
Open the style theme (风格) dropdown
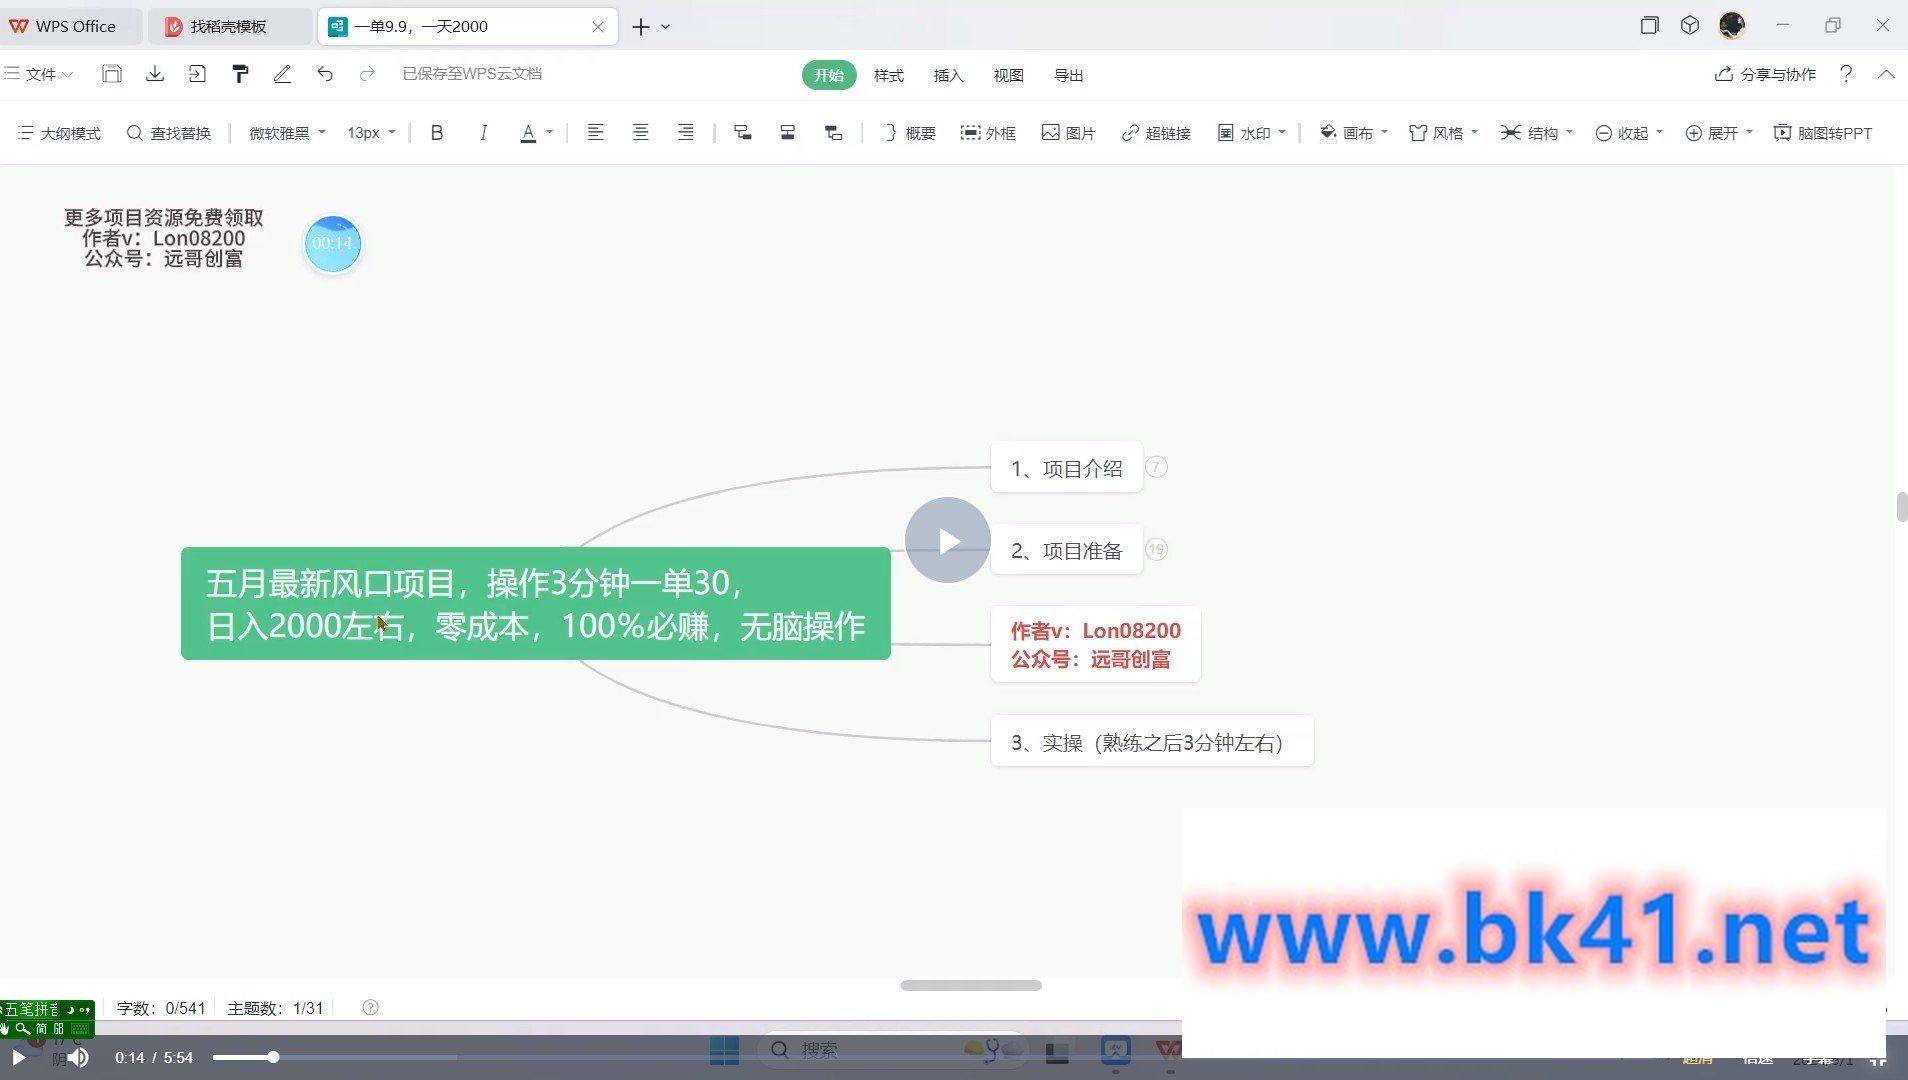point(1443,133)
